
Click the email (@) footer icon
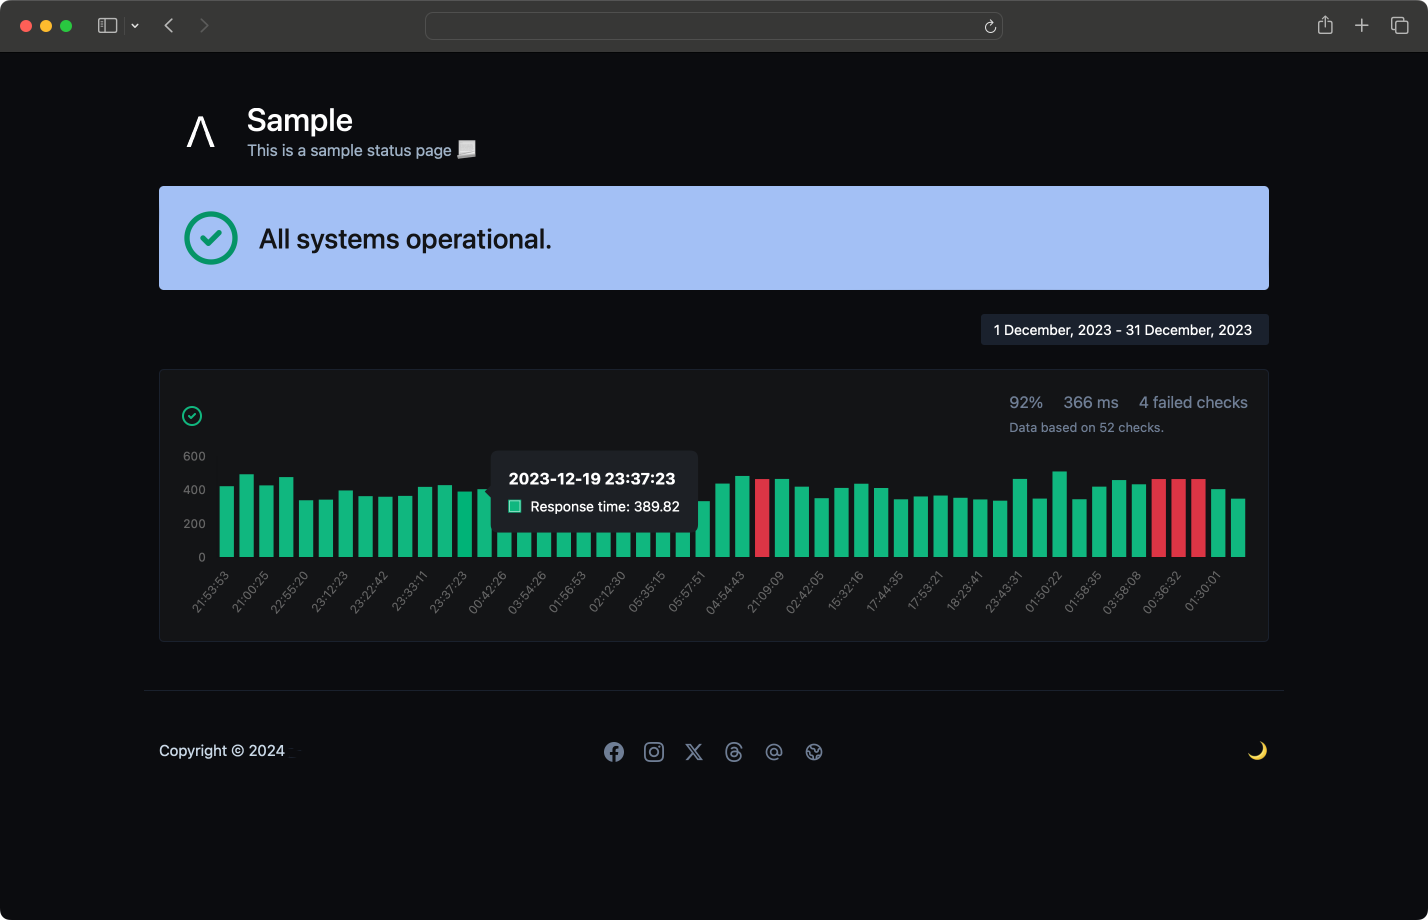click(774, 752)
